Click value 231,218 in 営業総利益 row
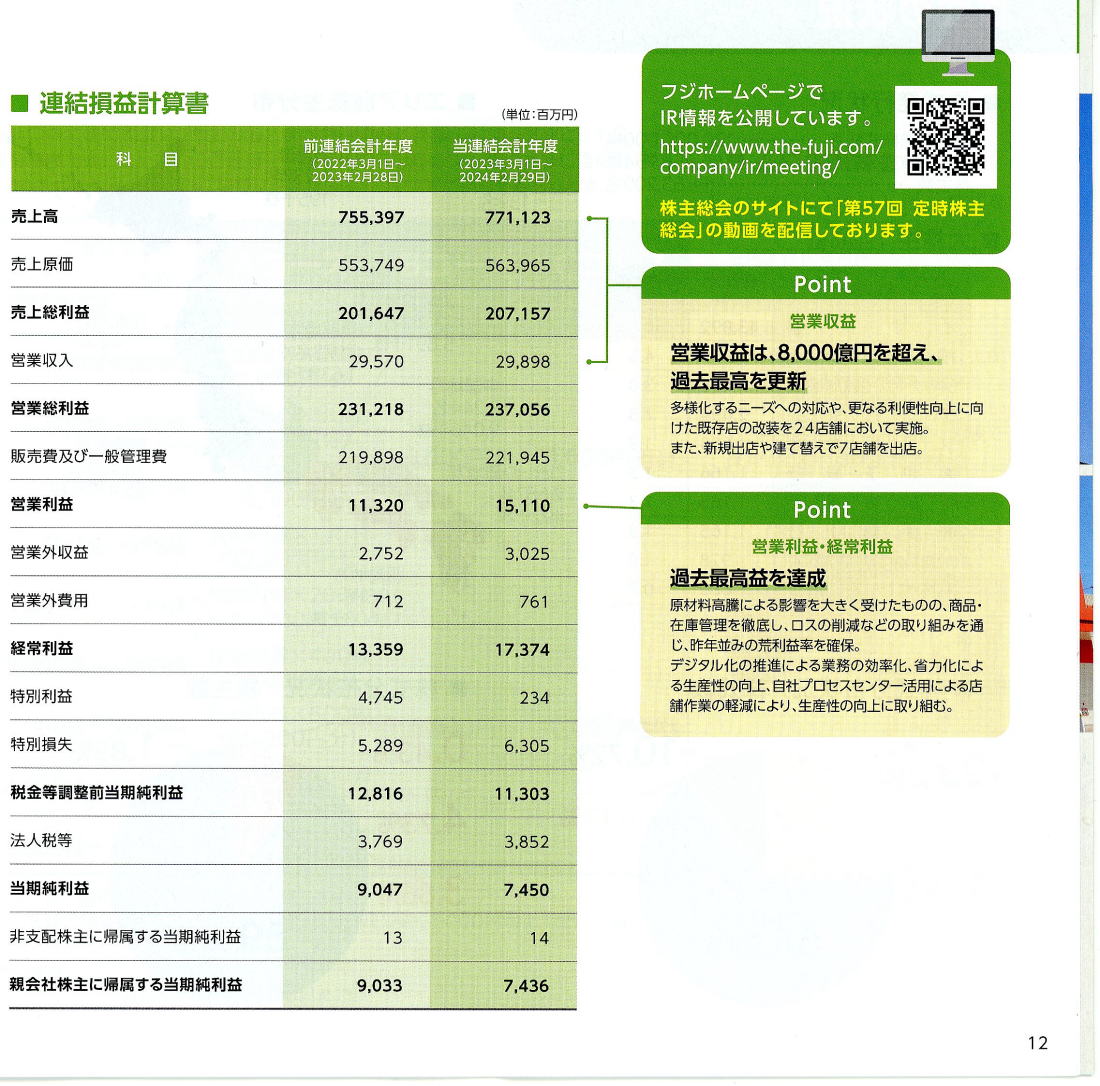 [371, 409]
